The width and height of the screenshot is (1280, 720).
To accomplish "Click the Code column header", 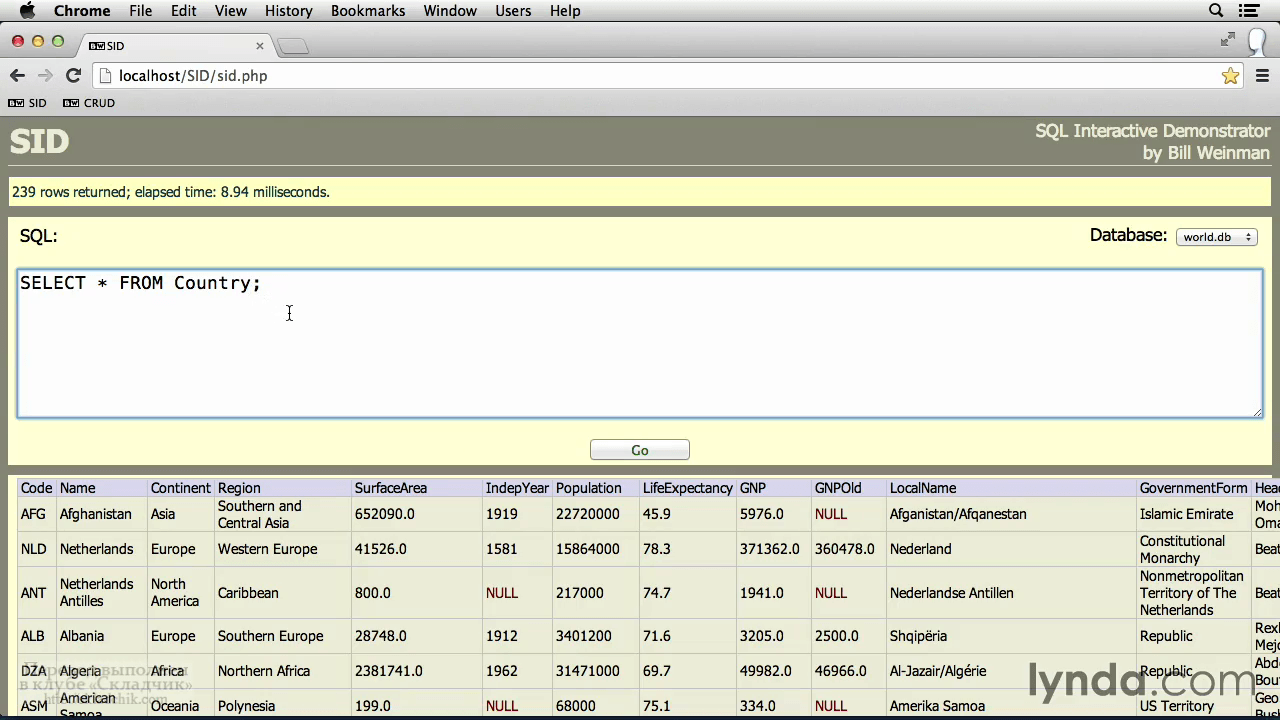I will (36, 488).
